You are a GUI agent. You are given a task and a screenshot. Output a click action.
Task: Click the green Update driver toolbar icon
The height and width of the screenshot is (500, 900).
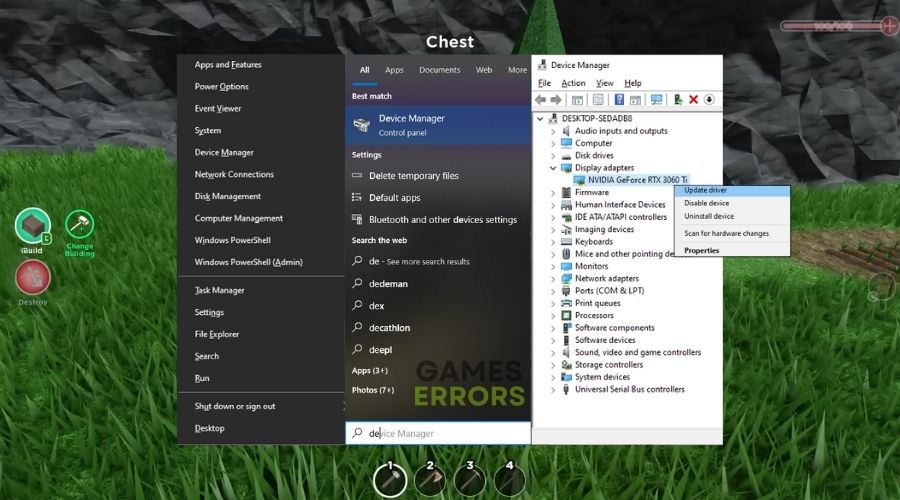pos(677,99)
